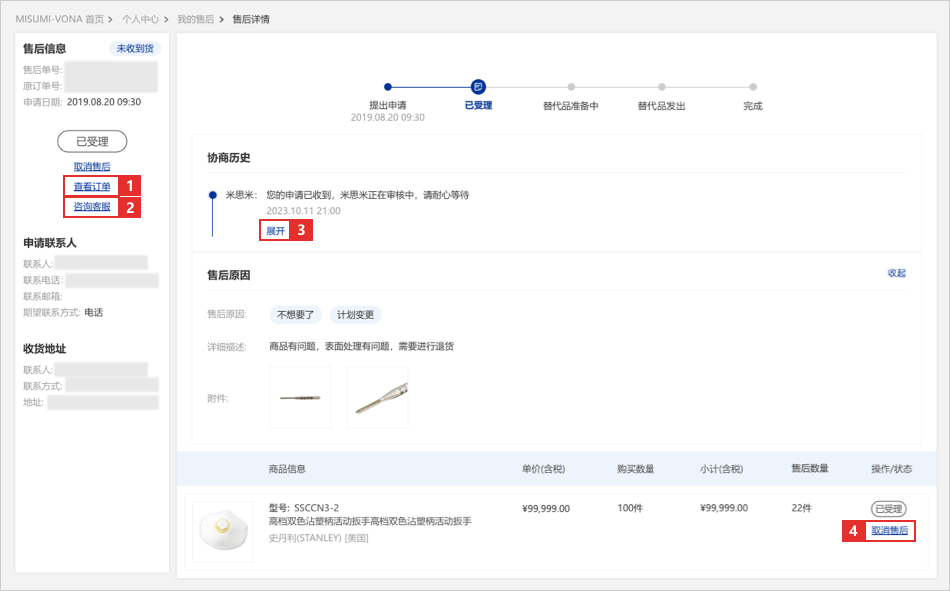The width and height of the screenshot is (950, 591).
Task: Click the 提出申请 step dot in progress bar
Action: (x=388, y=87)
